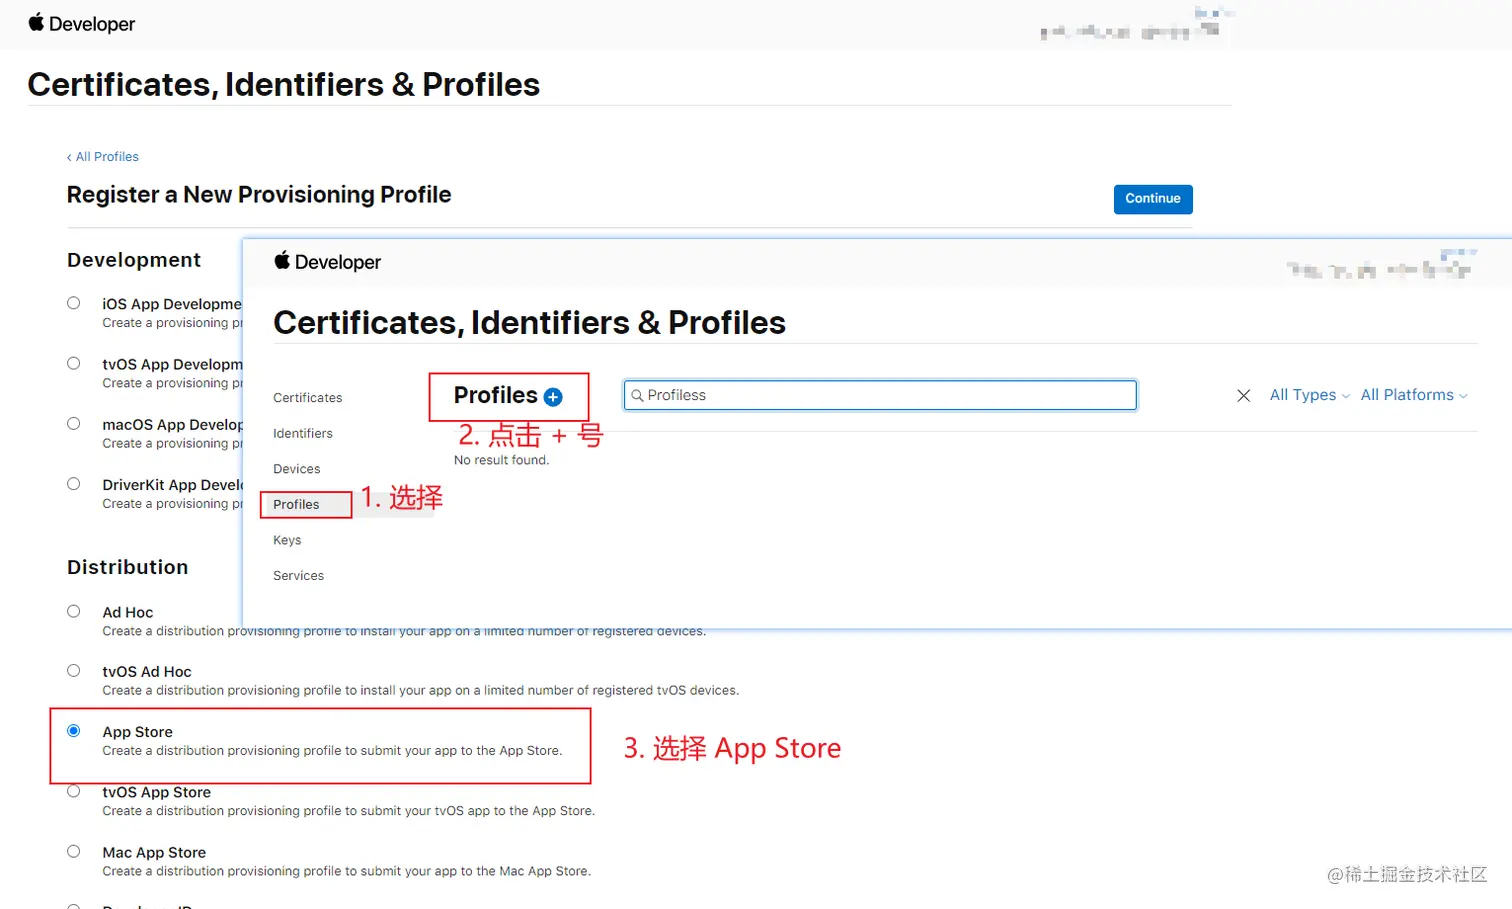Select the tvOS App Development radio button
This screenshot has height=909, width=1512.
[74, 363]
